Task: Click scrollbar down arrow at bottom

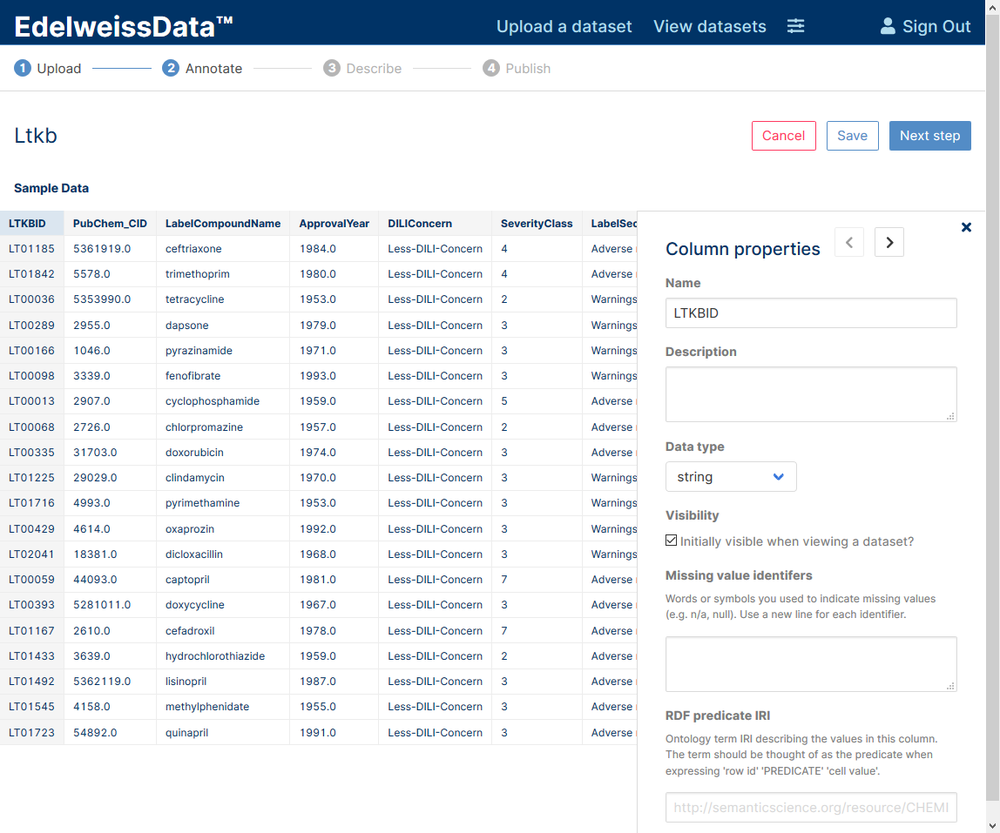Action: 992,825
